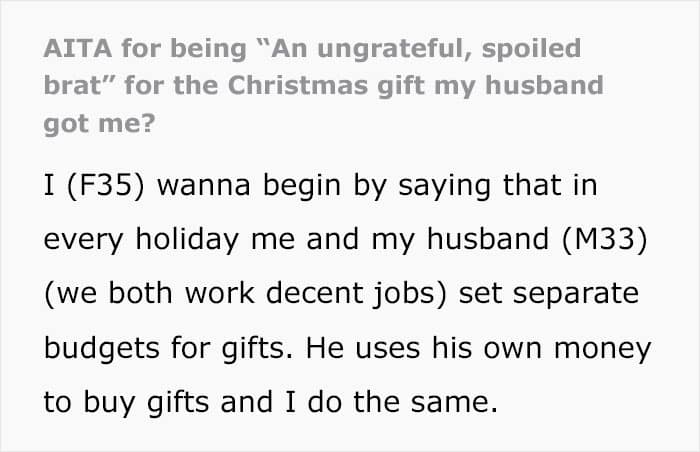Image resolution: width=700 pixels, height=452 pixels.
Task: Click the word "husband" in the title
Action: coord(544,85)
